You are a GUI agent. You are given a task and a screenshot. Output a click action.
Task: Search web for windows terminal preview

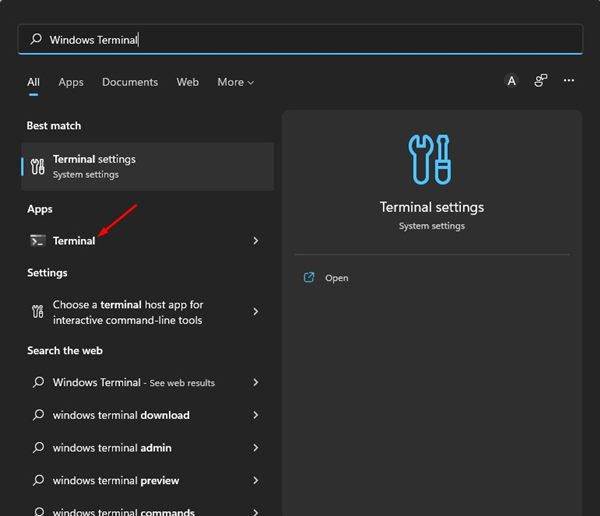tap(148, 480)
